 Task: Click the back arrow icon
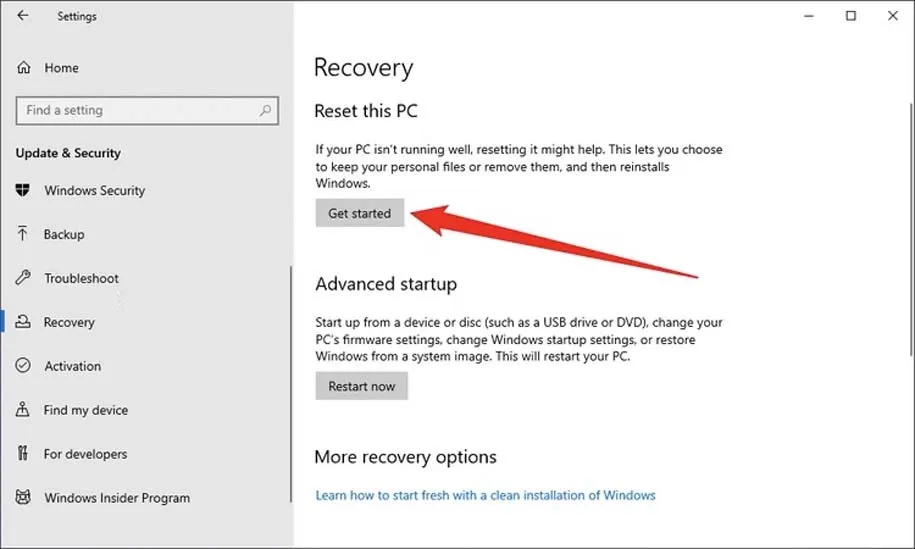coord(23,16)
